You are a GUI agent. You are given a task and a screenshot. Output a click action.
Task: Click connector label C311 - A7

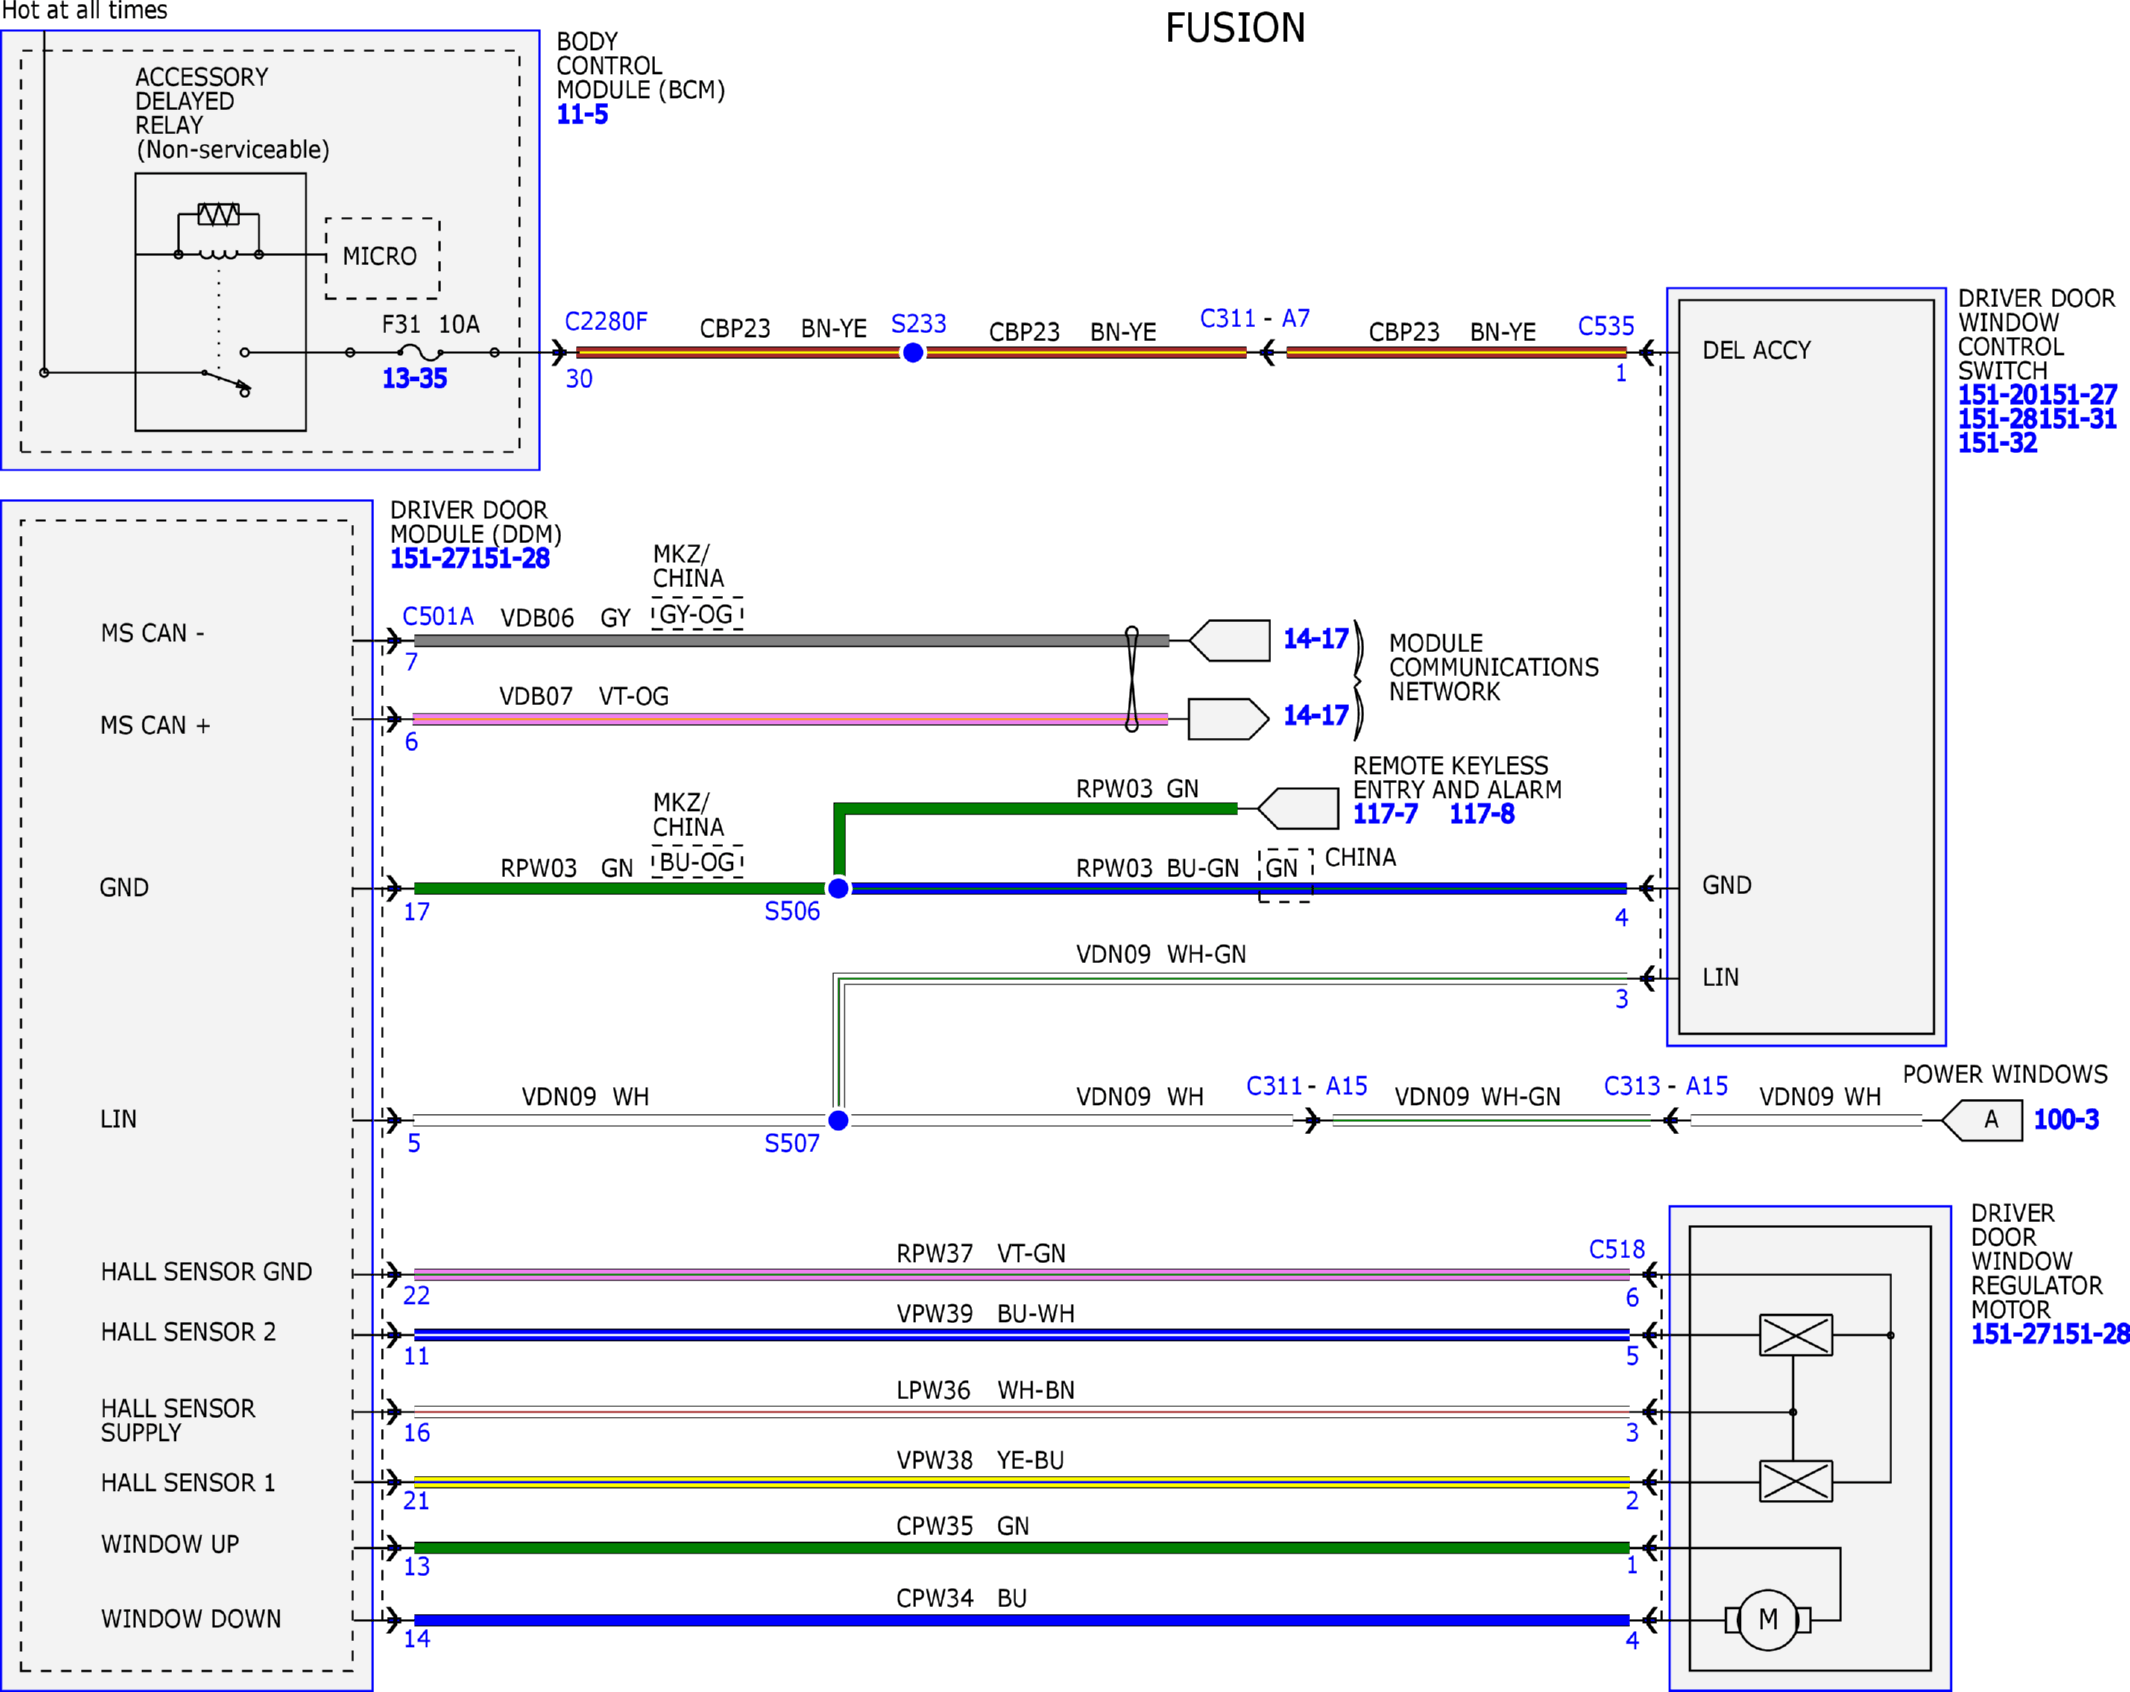click(1254, 319)
